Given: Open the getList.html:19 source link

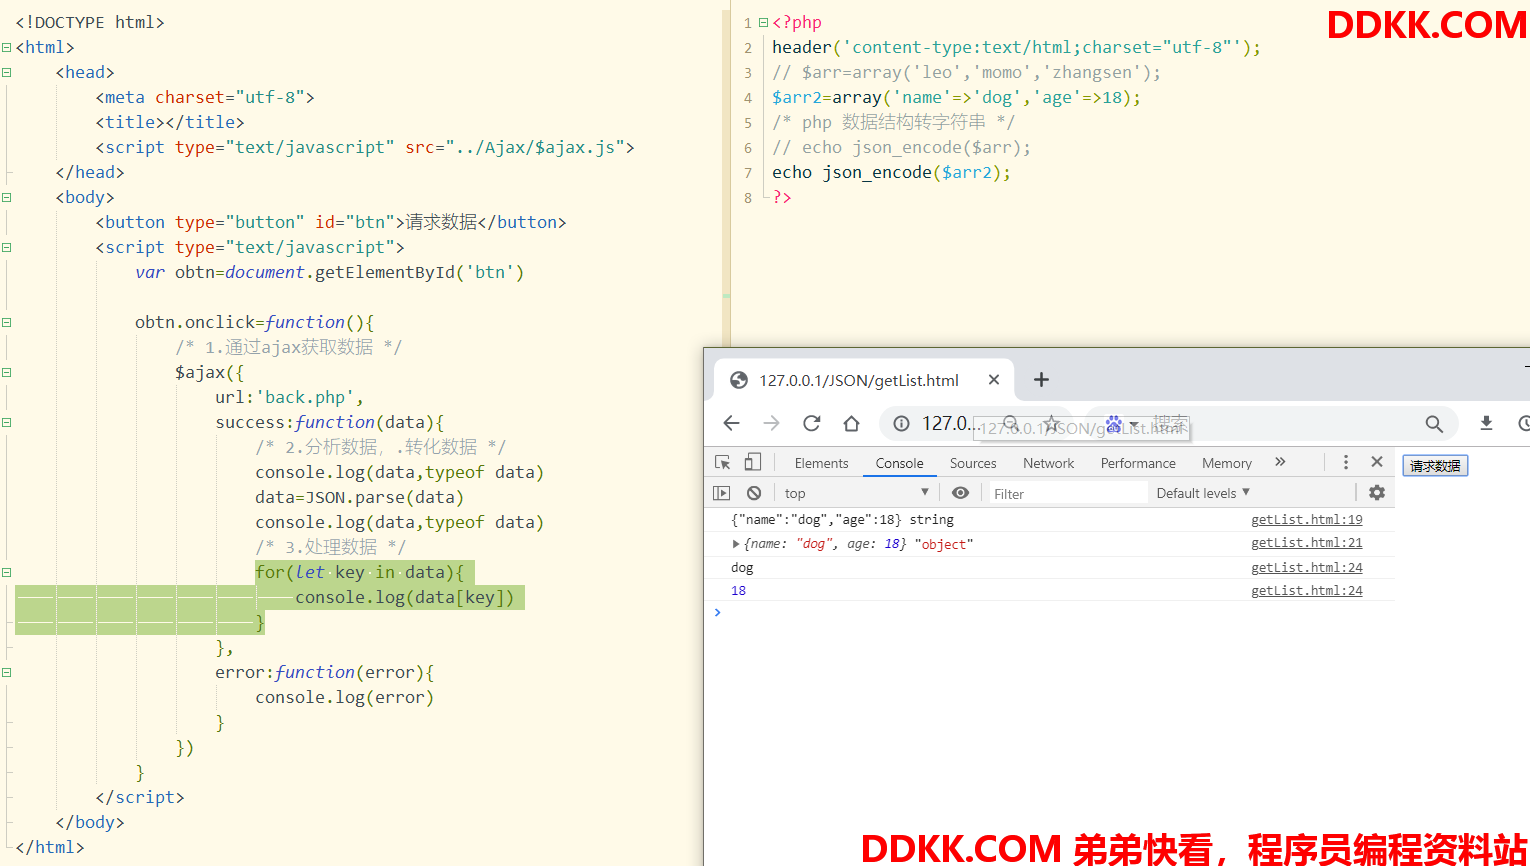Looking at the screenshot, I should (x=1306, y=520).
